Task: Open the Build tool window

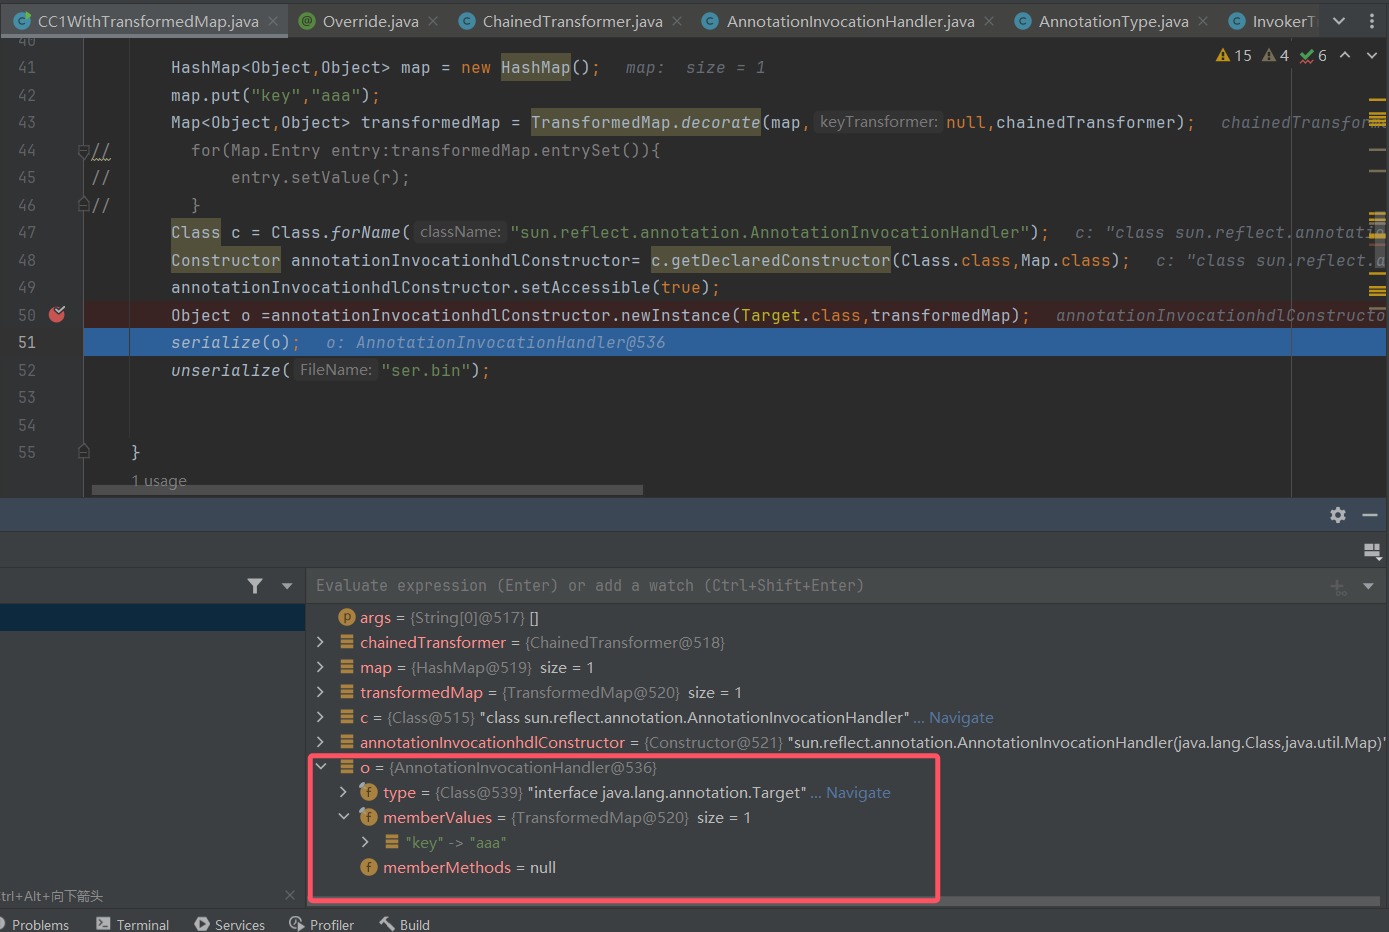Action: click(x=405, y=924)
